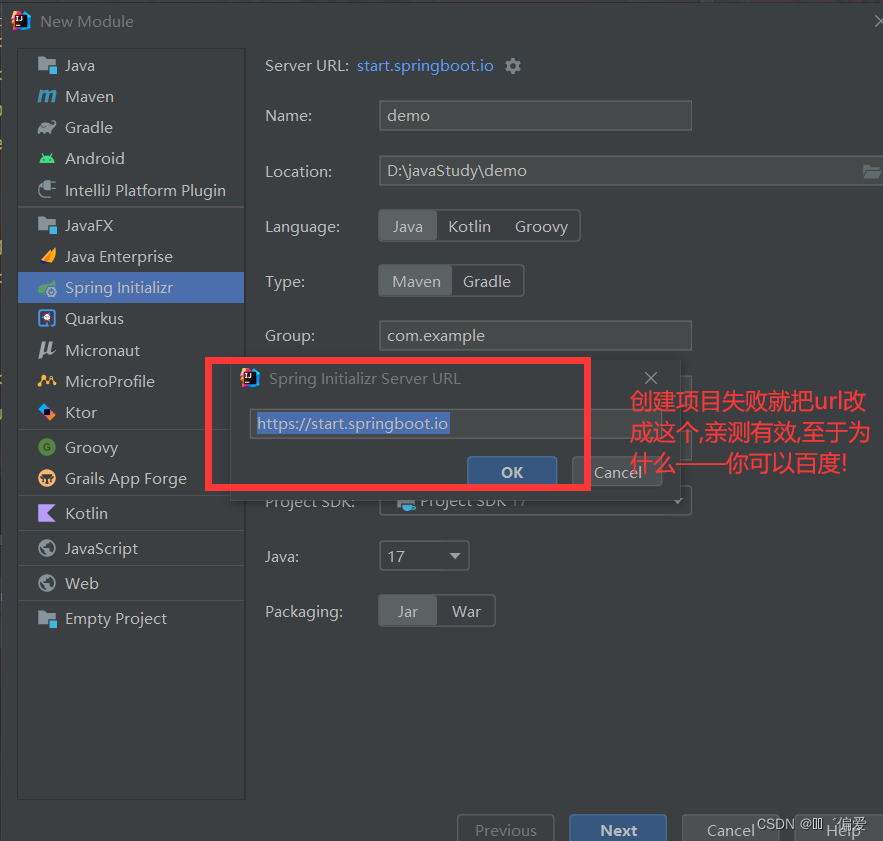The image size is (883, 841).
Task: Click the Maven 'm' icon
Action: tap(47, 96)
